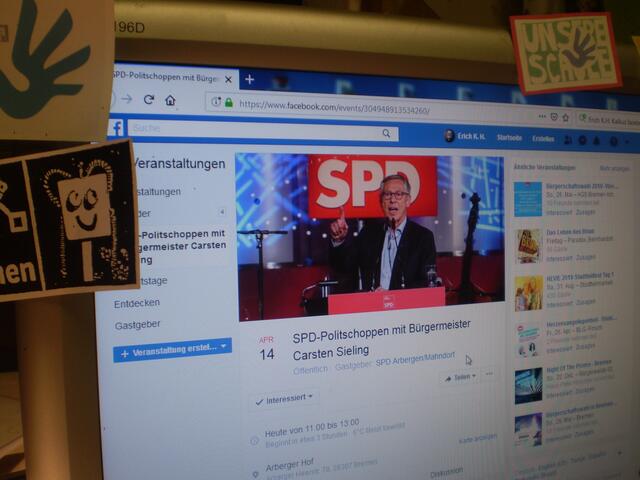Open a new browser tab with the plus
This screenshot has width=640, height=480.
point(249,79)
